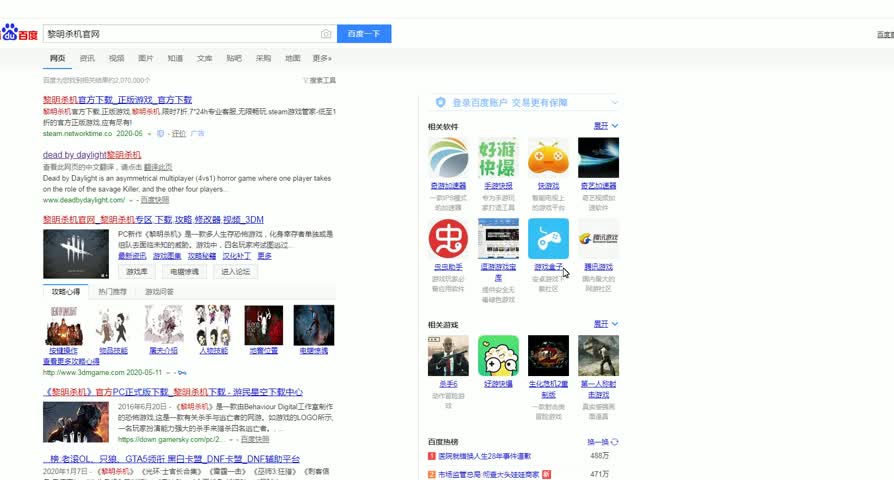
Task: Click the 腾讯游戏 app icon
Action: pos(598,239)
